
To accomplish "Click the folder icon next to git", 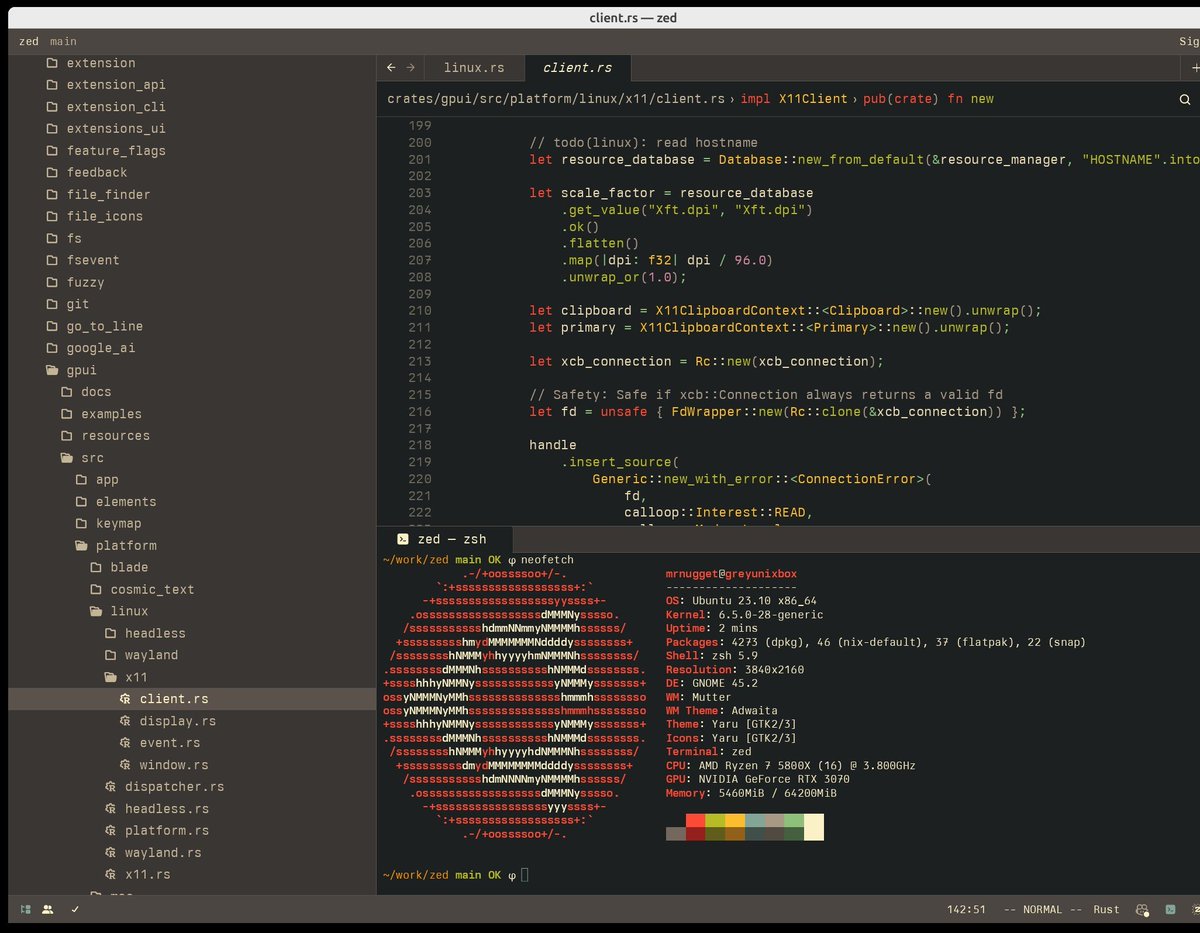I will click(52, 304).
